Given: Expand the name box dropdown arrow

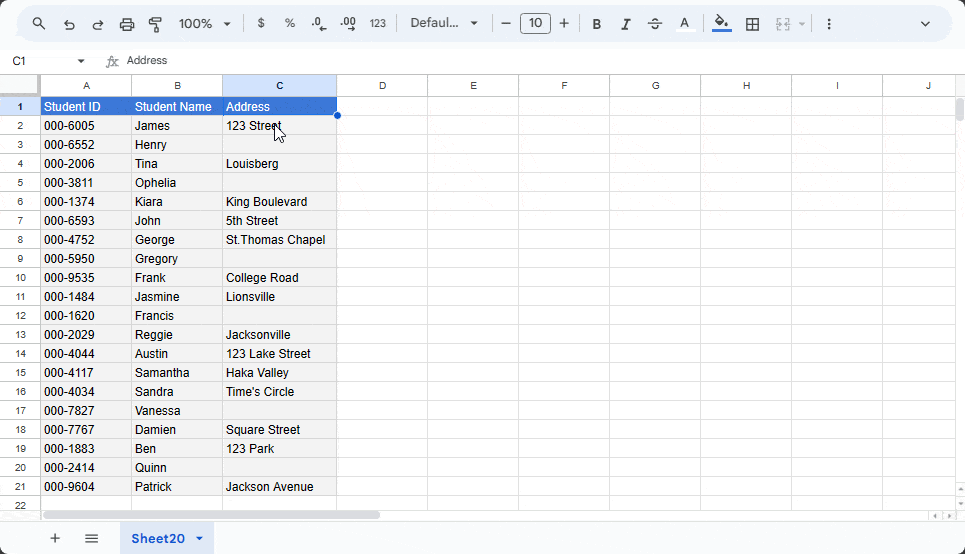Looking at the screenshot, I should (81, 61).
